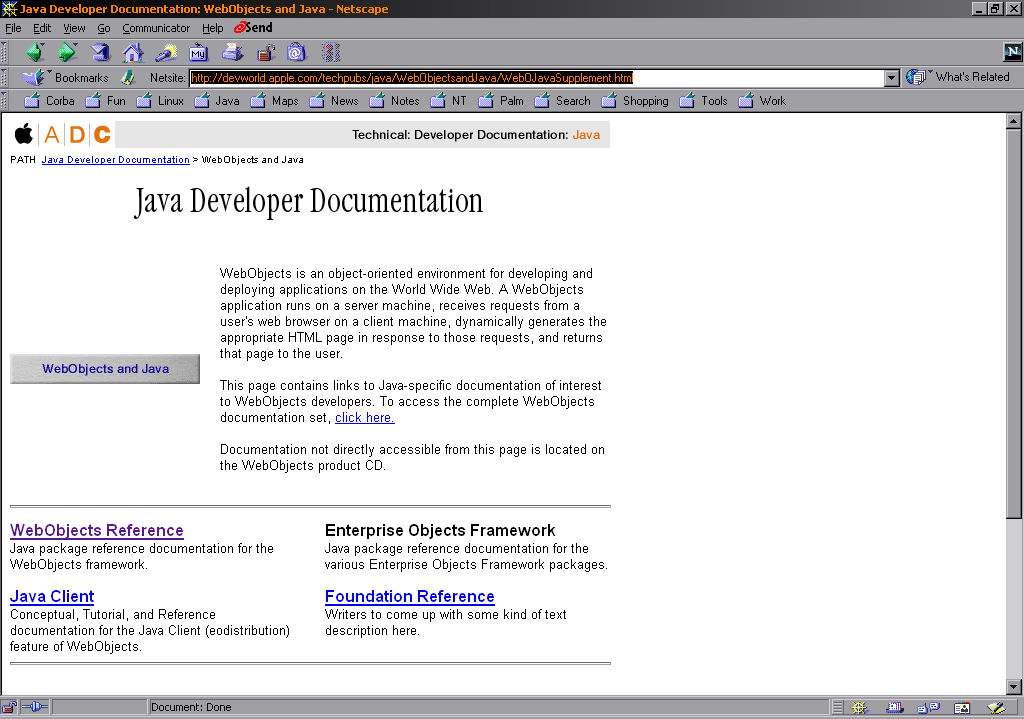This screenshot has height=719, width=1024.
Task: Click the status bar security lock icon
Action: click(x=9, y=707)
